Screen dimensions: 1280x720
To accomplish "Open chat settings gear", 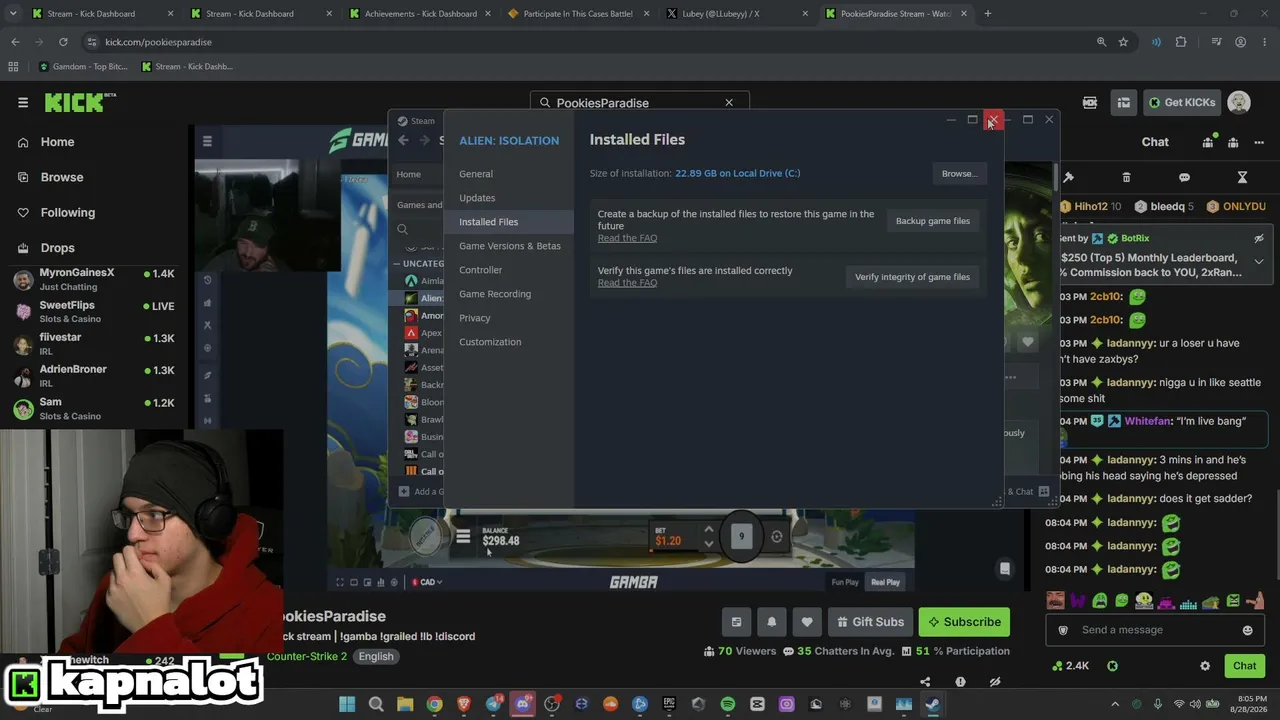I will [1205, 666].
